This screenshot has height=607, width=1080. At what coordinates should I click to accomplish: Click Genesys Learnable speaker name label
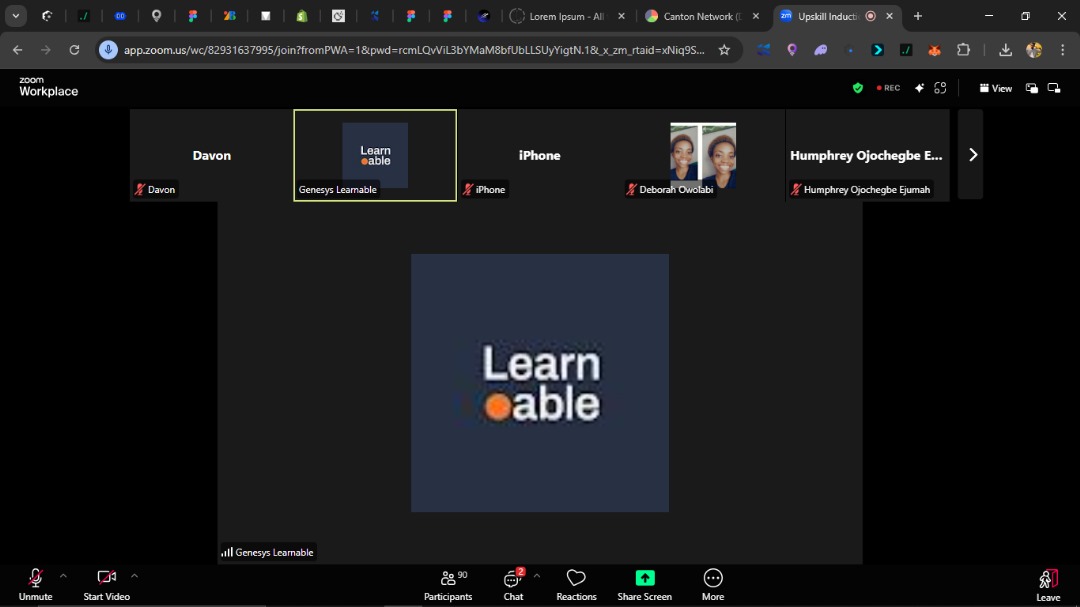tap(267, 552)
